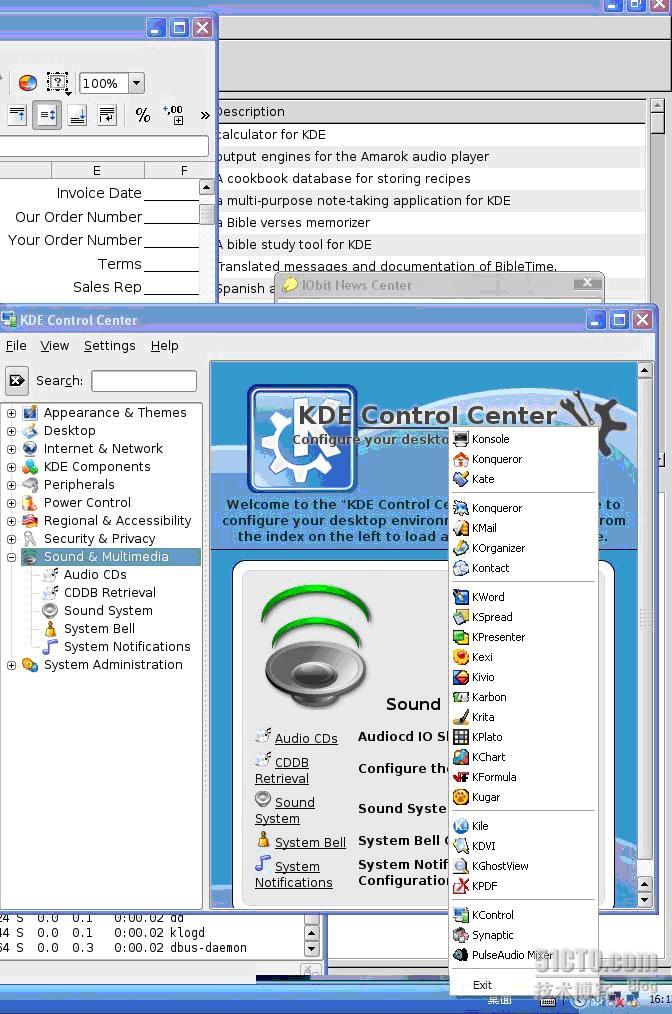672x1014 pixels.
Task: Click the spreadsheet vertical scrollbar up arrow
Action: (206, 188)
